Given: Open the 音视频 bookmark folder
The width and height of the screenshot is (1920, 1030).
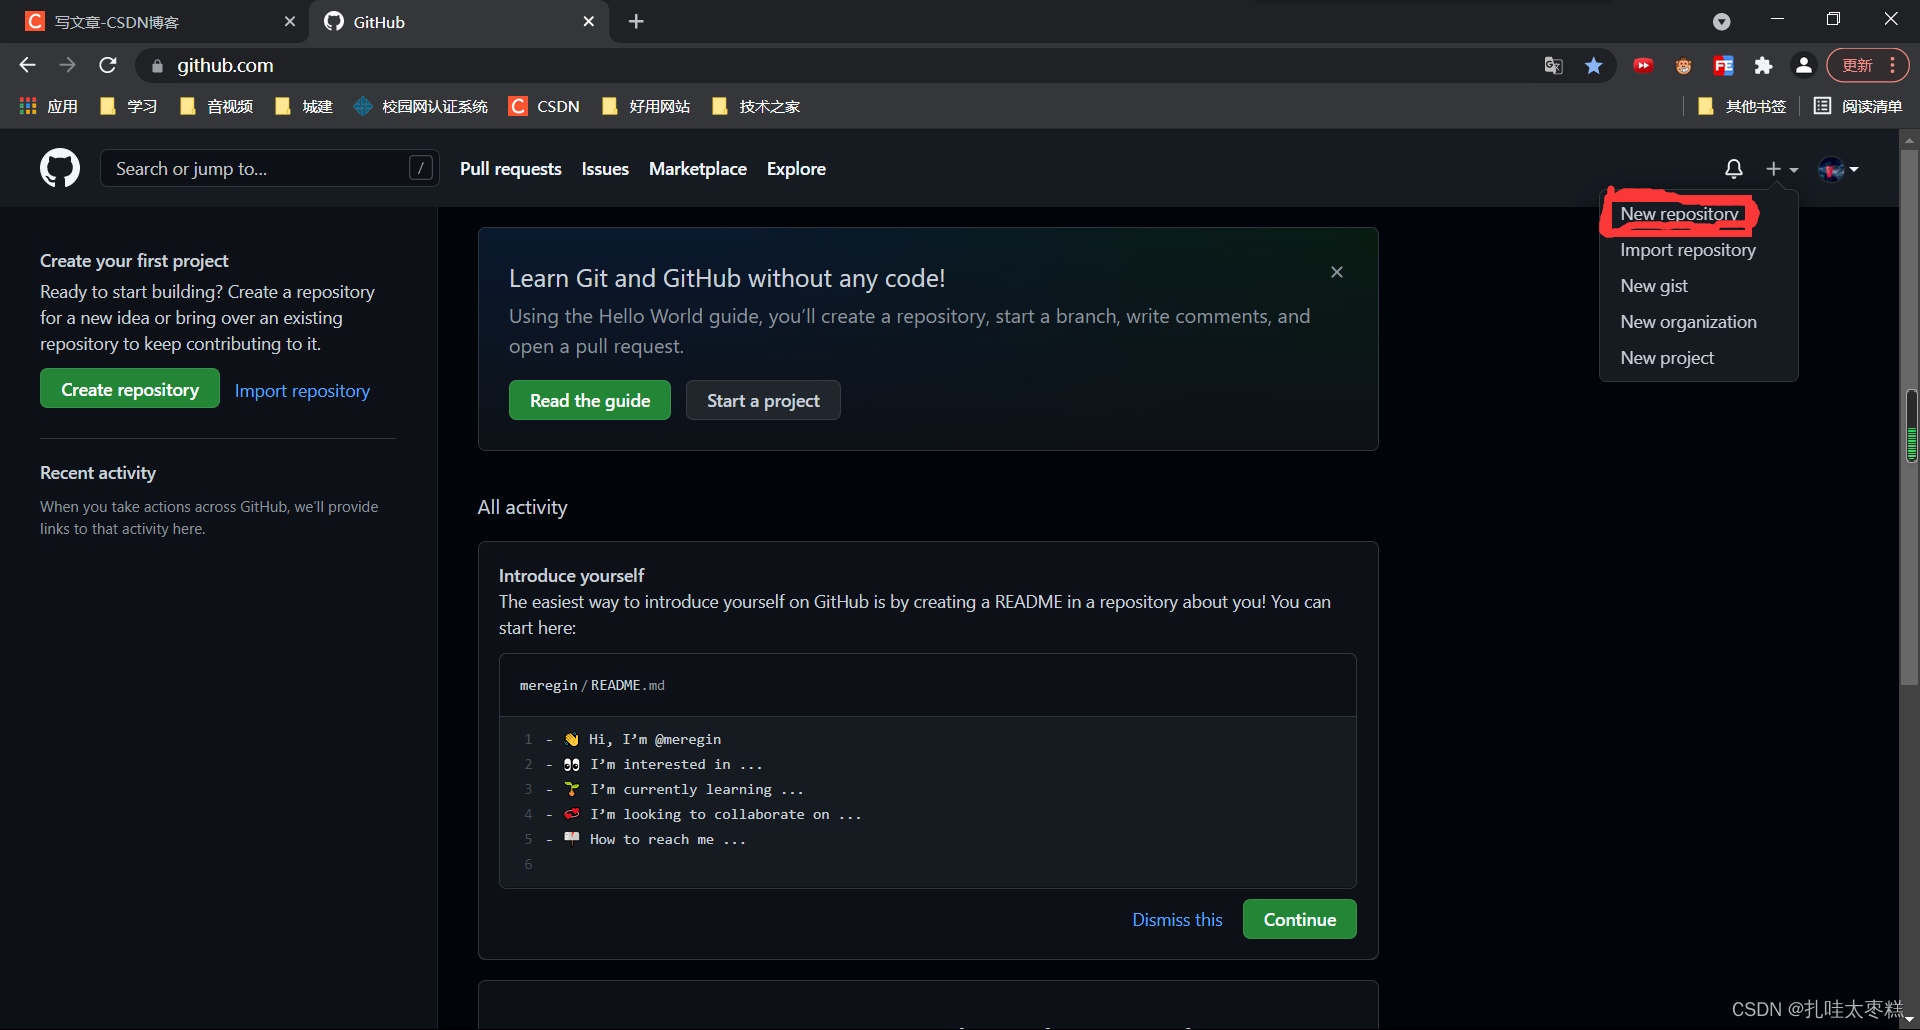Looking at the screenshot, I should click(x=216, y=106).
